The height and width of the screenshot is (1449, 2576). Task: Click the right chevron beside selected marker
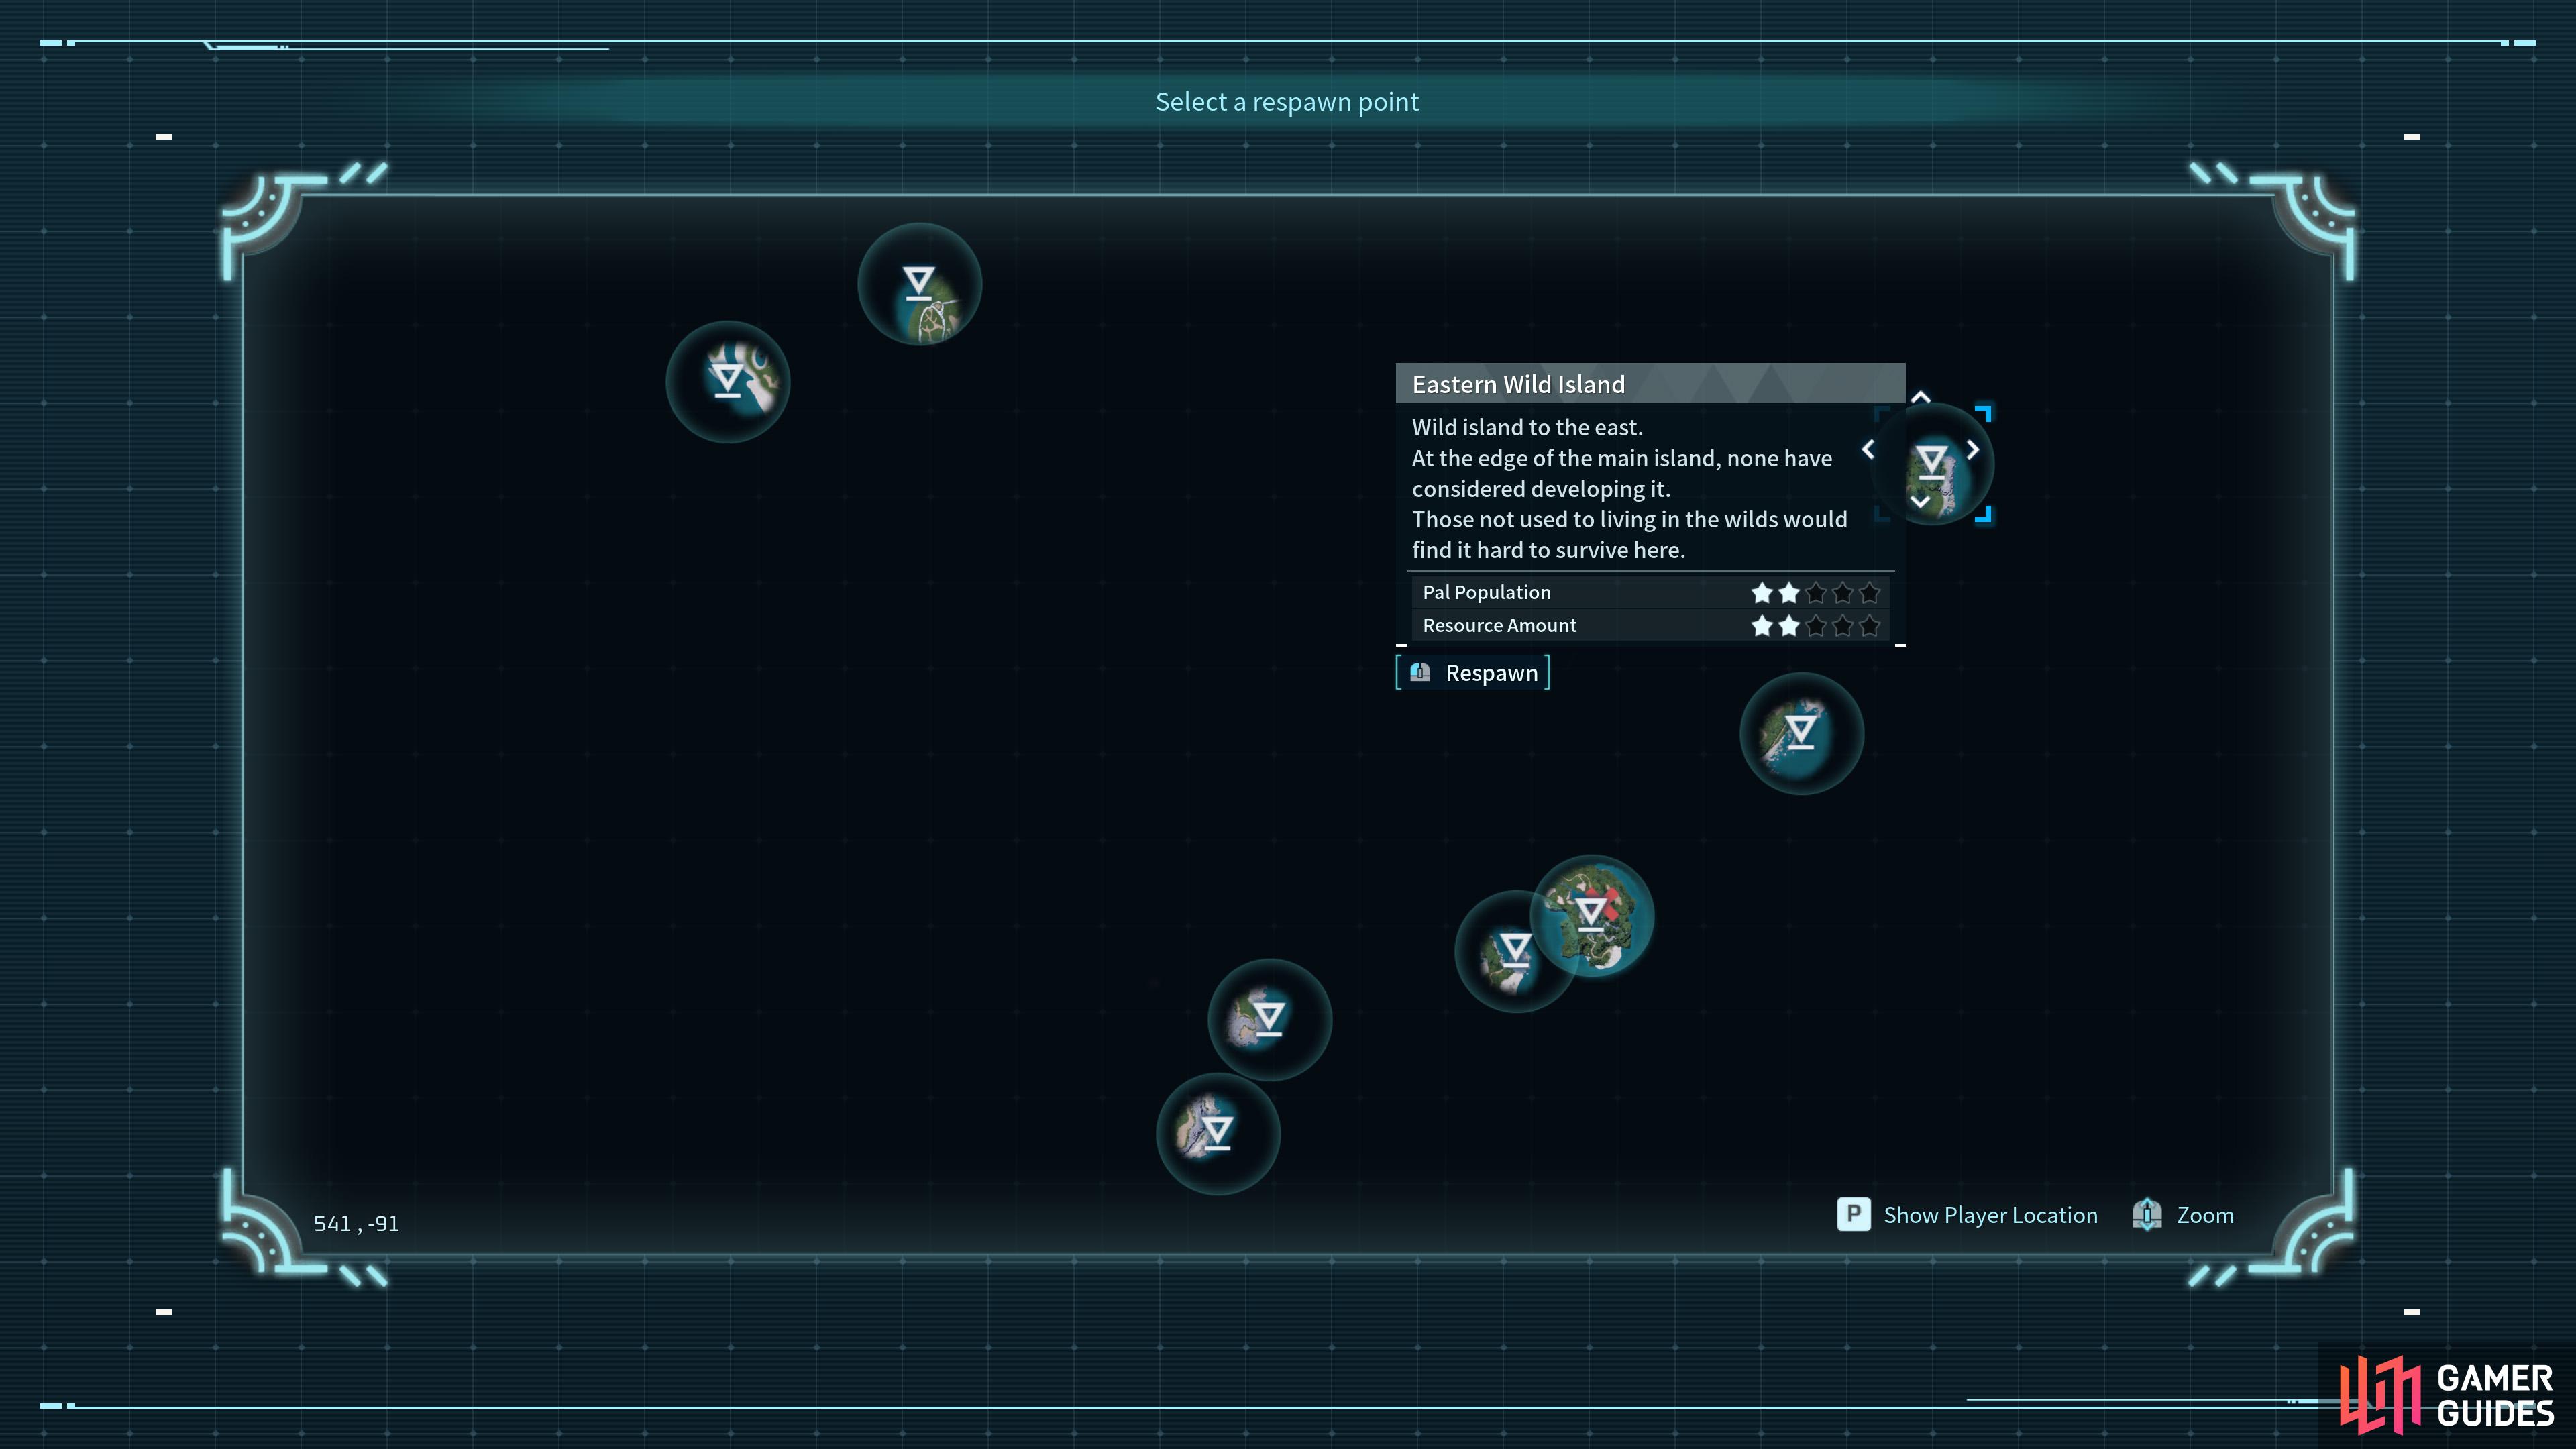(1973, 450)
